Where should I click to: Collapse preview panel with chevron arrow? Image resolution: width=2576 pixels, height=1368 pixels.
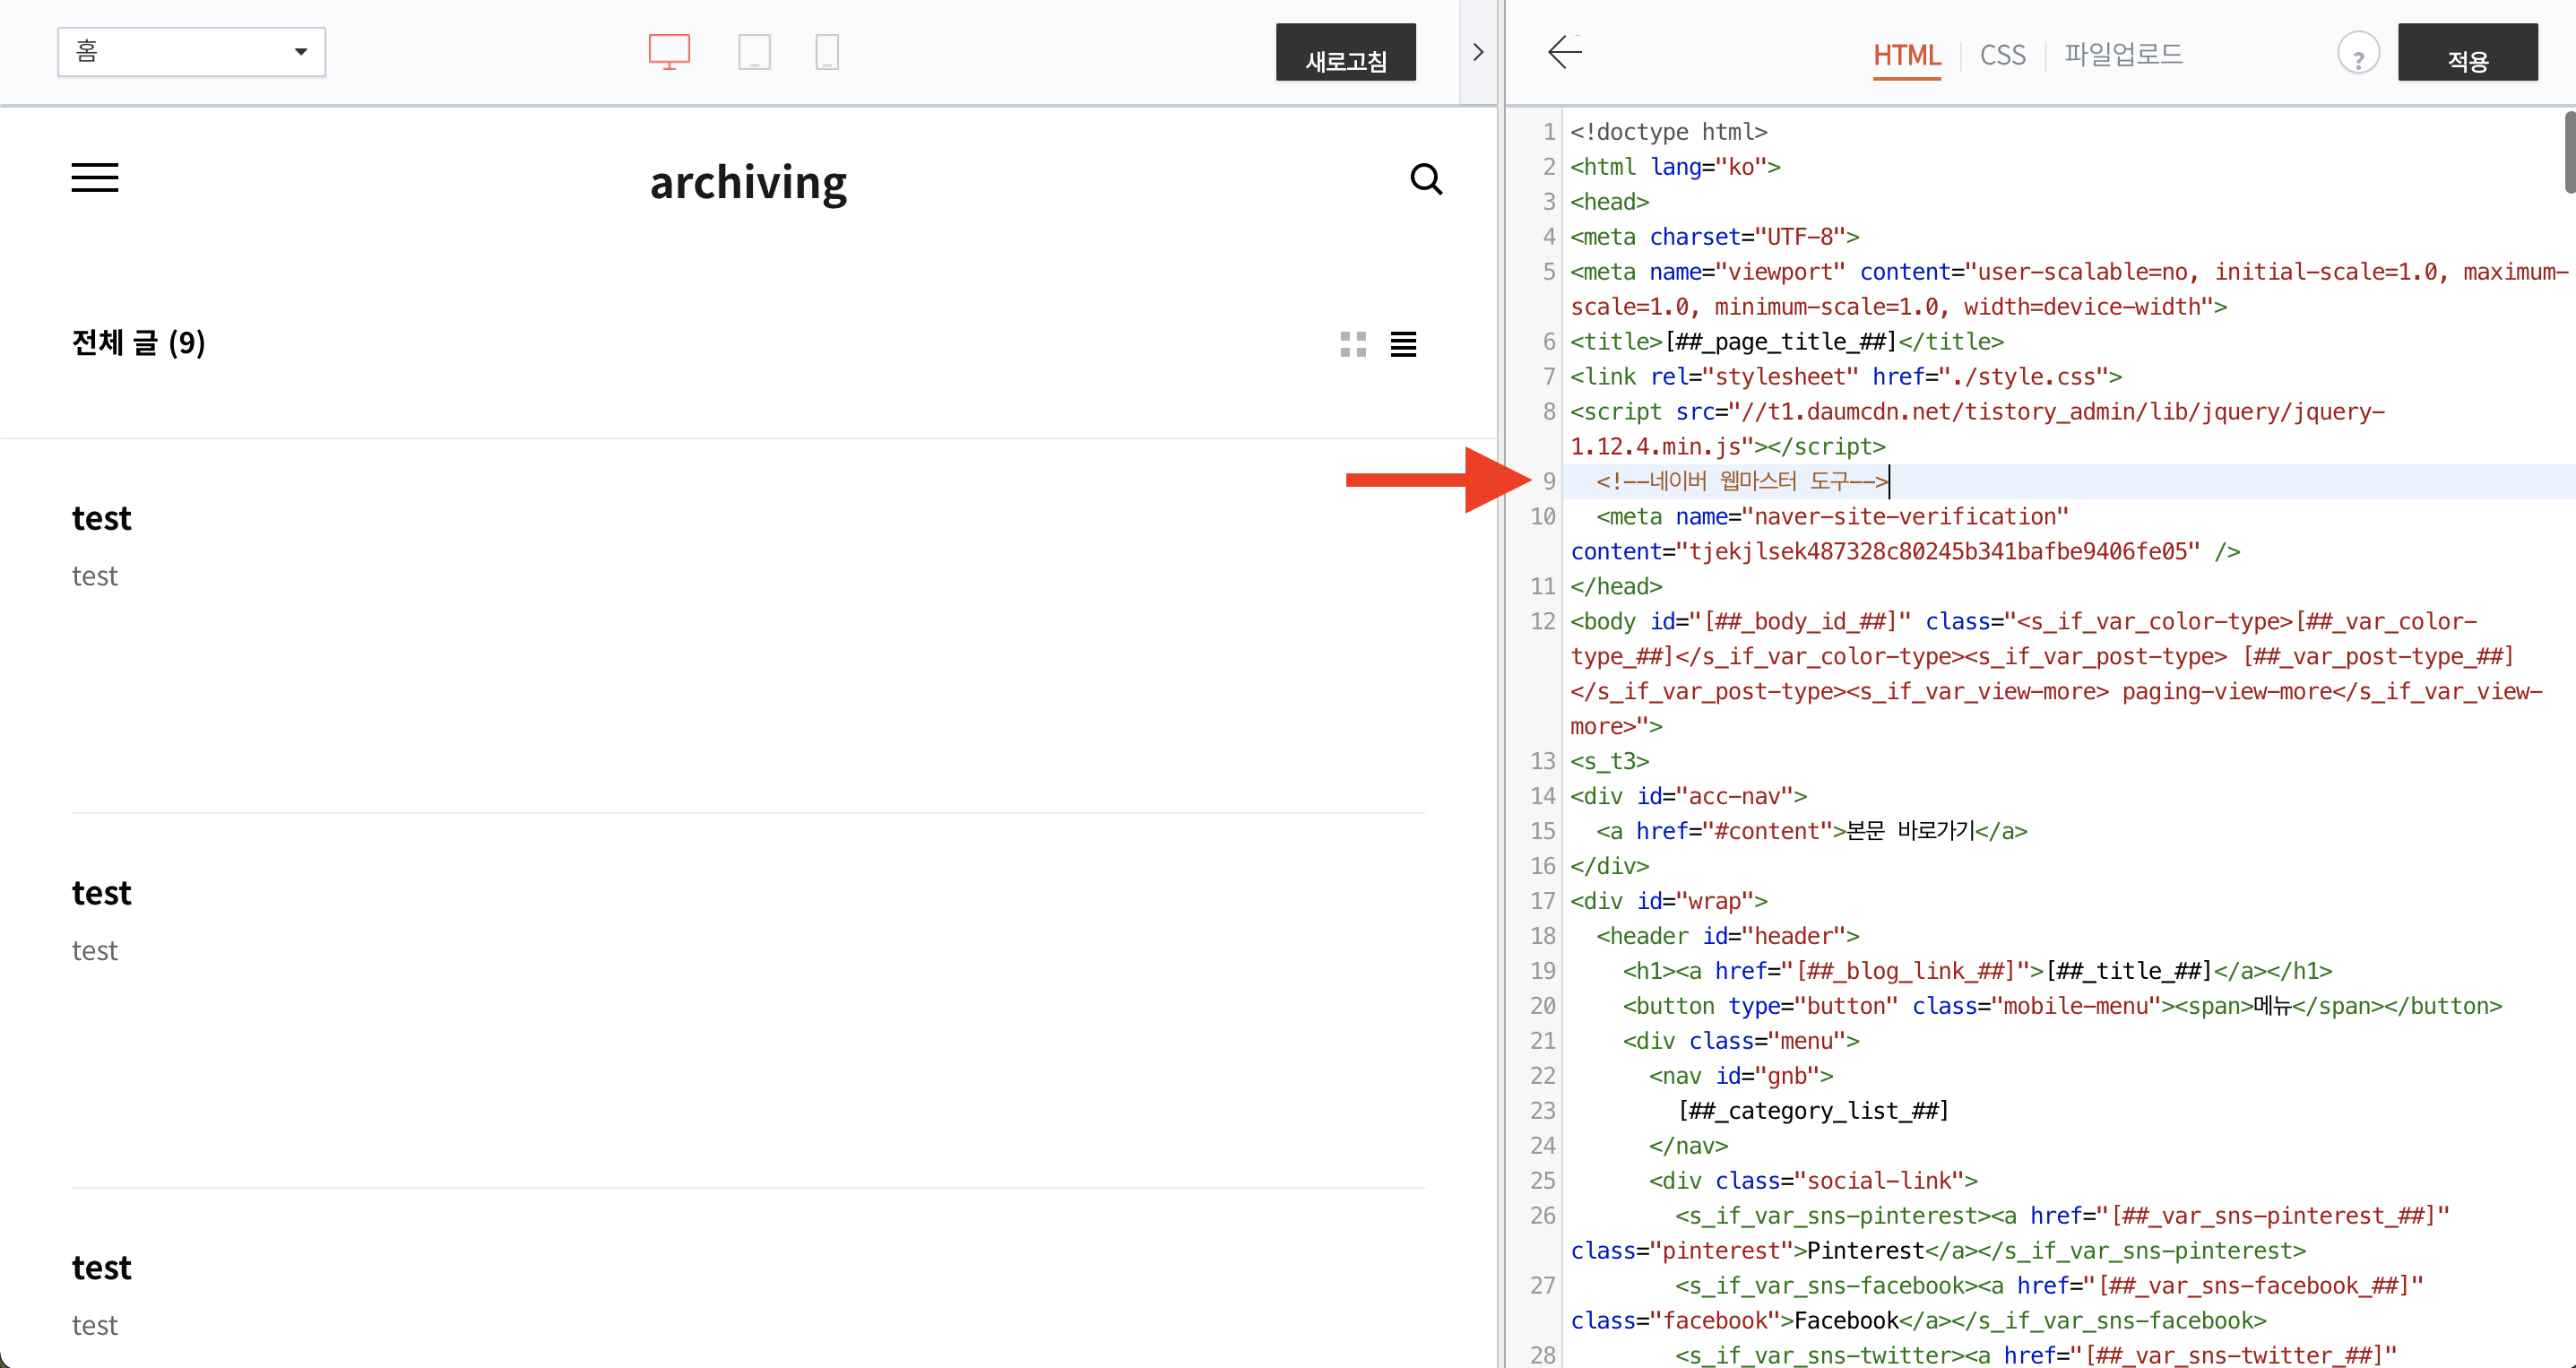1478,52
